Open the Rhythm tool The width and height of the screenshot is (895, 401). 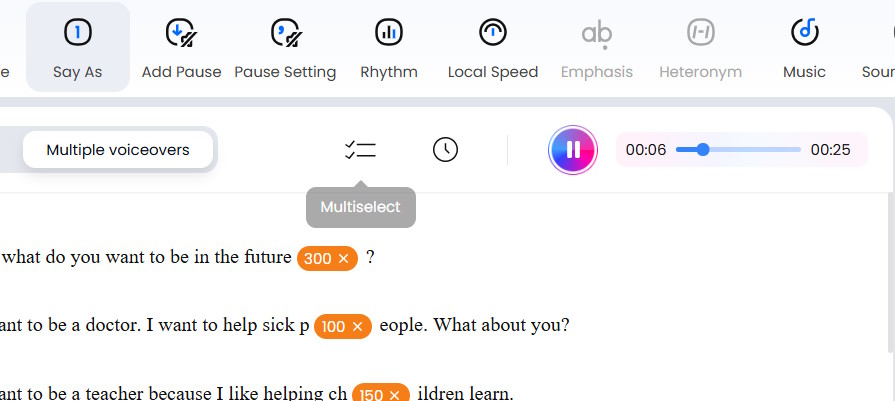pyautogui.click(x=389, y=33)
